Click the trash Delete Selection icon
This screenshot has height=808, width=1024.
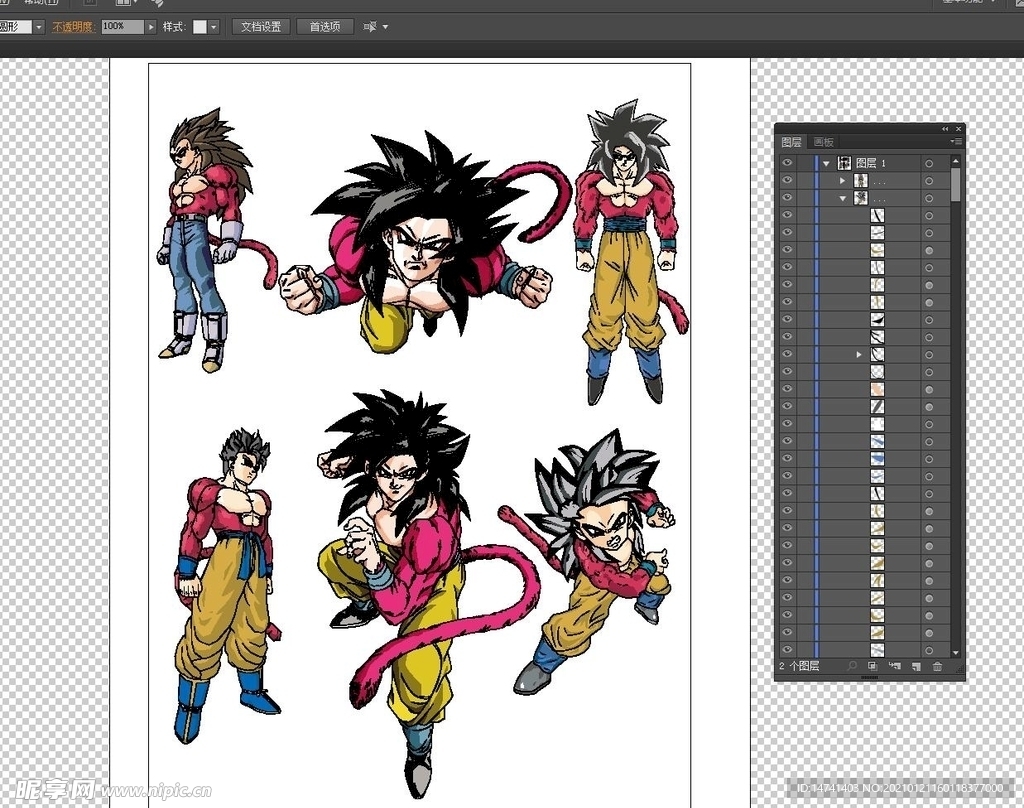pyautogui.click(x=937, y=666)
